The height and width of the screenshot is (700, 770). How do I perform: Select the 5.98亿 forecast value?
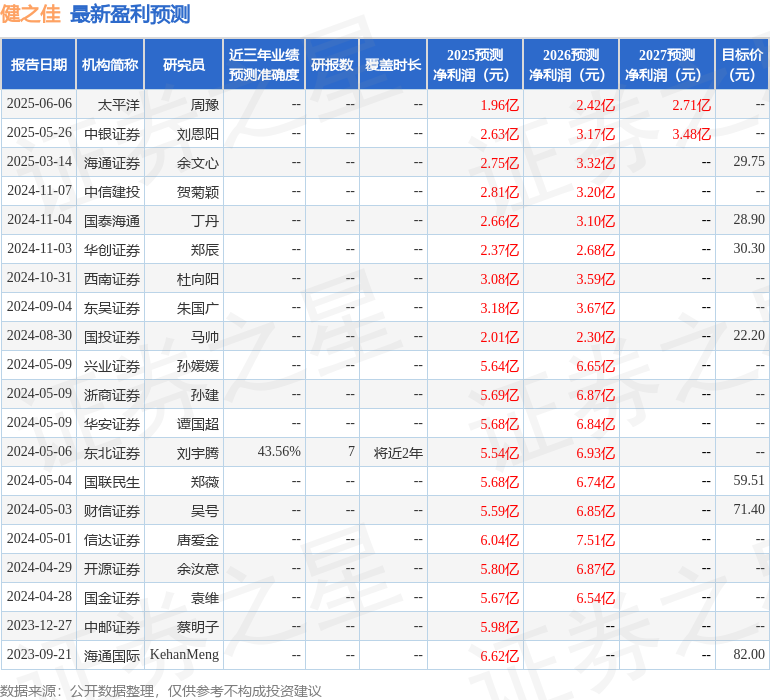point(499,626)
